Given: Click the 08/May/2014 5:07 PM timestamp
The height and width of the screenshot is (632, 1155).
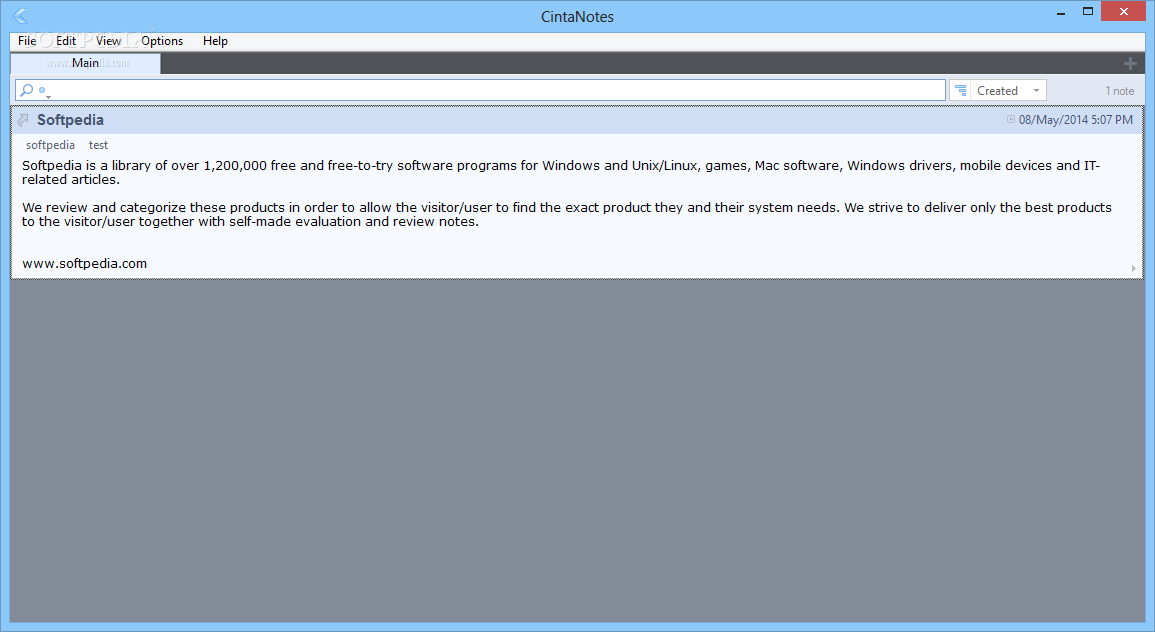Looking at the screenshot, I should pyautogui.click(x=1075, y=119).
